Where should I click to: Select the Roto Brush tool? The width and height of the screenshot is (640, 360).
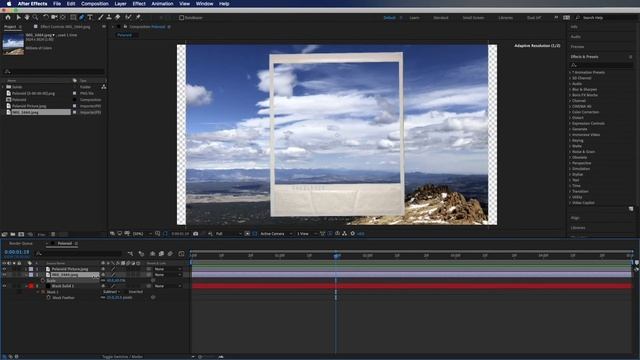click(x=128, y=18)
